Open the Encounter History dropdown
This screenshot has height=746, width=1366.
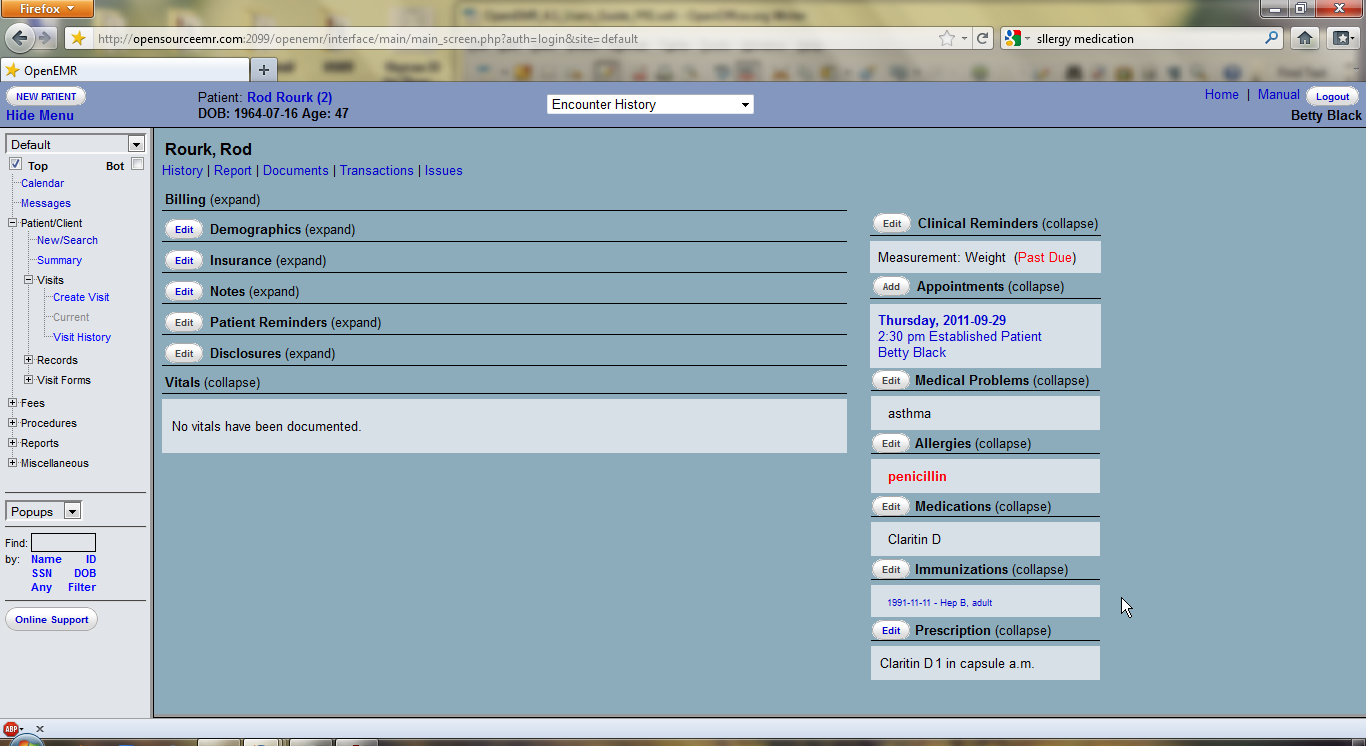650,105
